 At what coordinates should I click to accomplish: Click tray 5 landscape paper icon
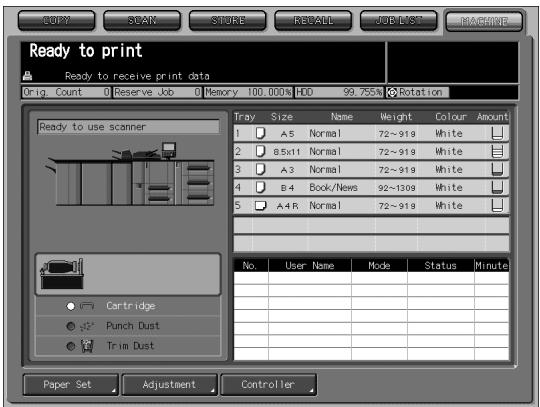click(x=260, y=206)
